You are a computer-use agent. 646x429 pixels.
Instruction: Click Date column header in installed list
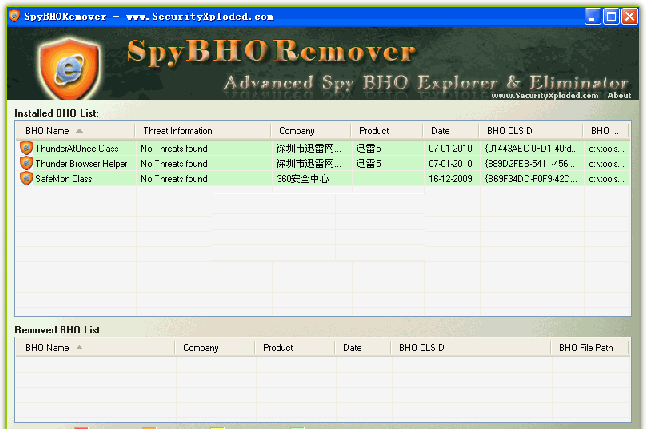click(x=440, y=131)
